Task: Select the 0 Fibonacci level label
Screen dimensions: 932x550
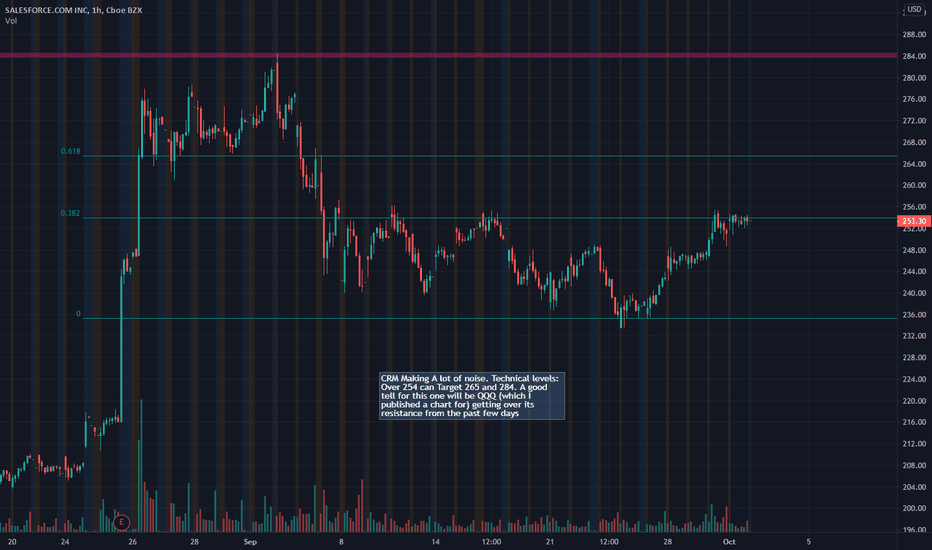Action: [x=78, y=313]
